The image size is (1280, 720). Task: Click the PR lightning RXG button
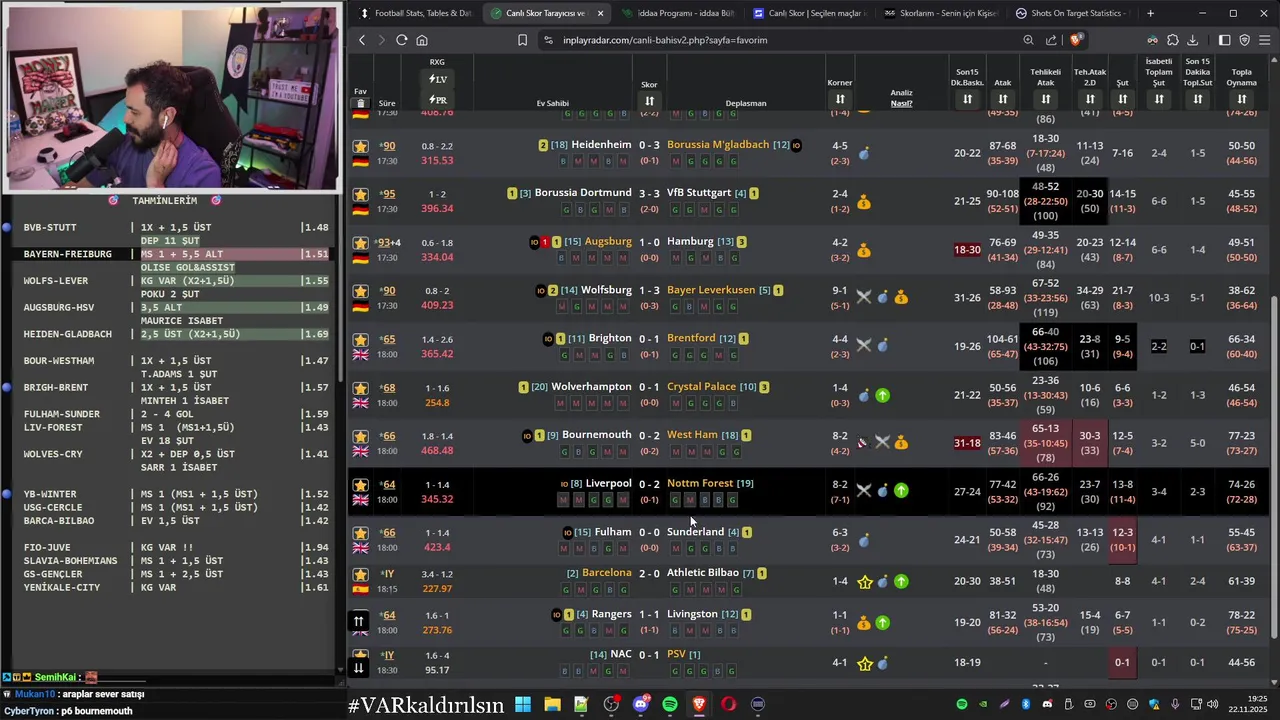coord(437,100)
